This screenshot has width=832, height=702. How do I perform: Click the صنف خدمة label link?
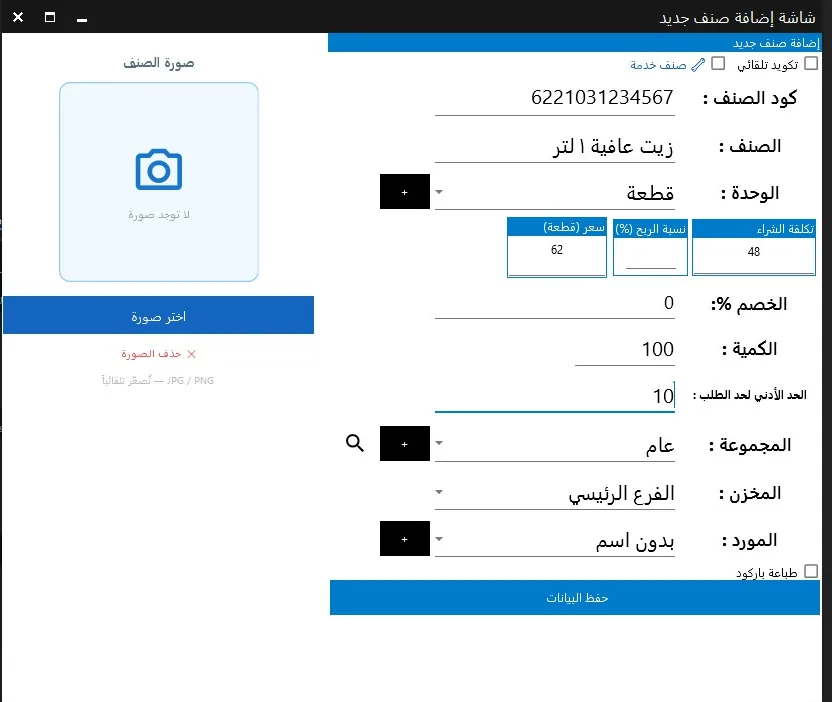[x=658, y=65]
